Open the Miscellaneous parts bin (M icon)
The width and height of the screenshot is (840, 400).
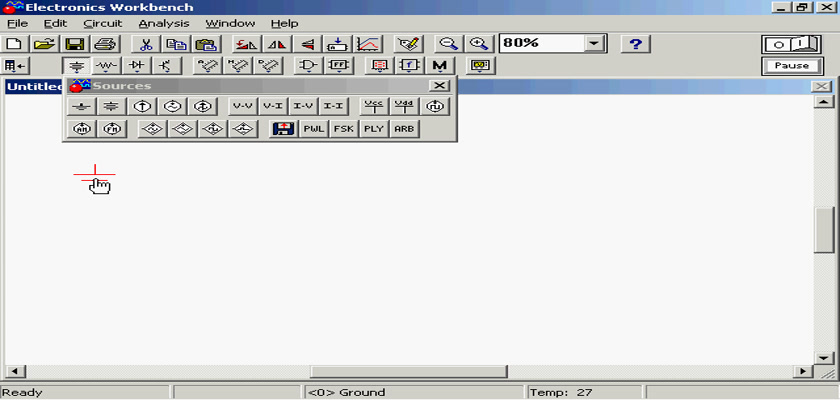[439, 66]
